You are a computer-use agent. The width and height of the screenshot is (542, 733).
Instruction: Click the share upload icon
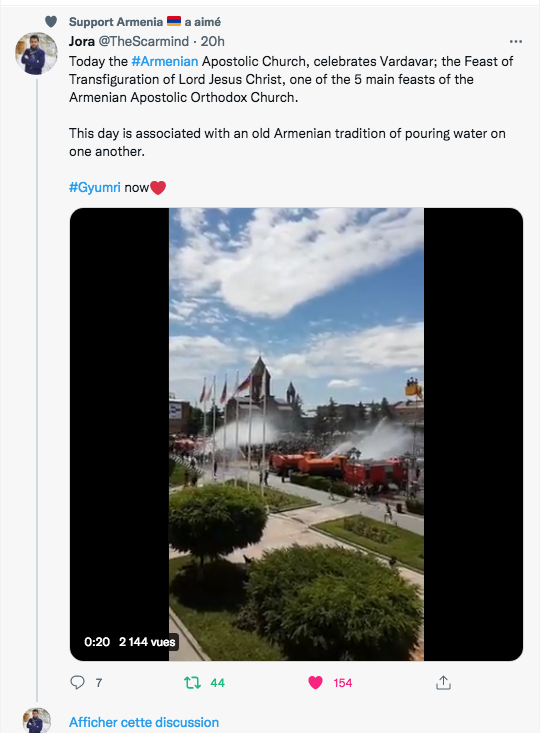pyautogui.click(x=443, y=683)
